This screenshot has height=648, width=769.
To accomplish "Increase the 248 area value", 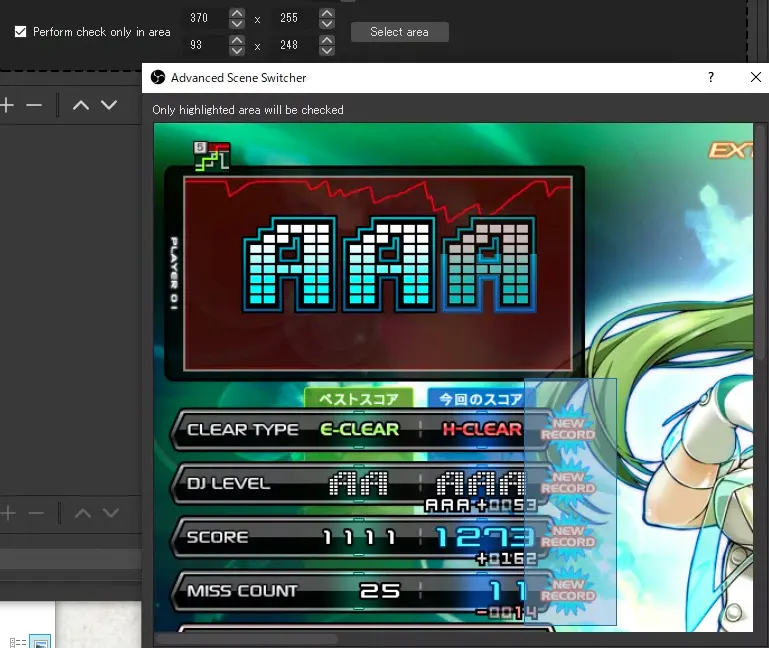I will [x=327, y=40].
